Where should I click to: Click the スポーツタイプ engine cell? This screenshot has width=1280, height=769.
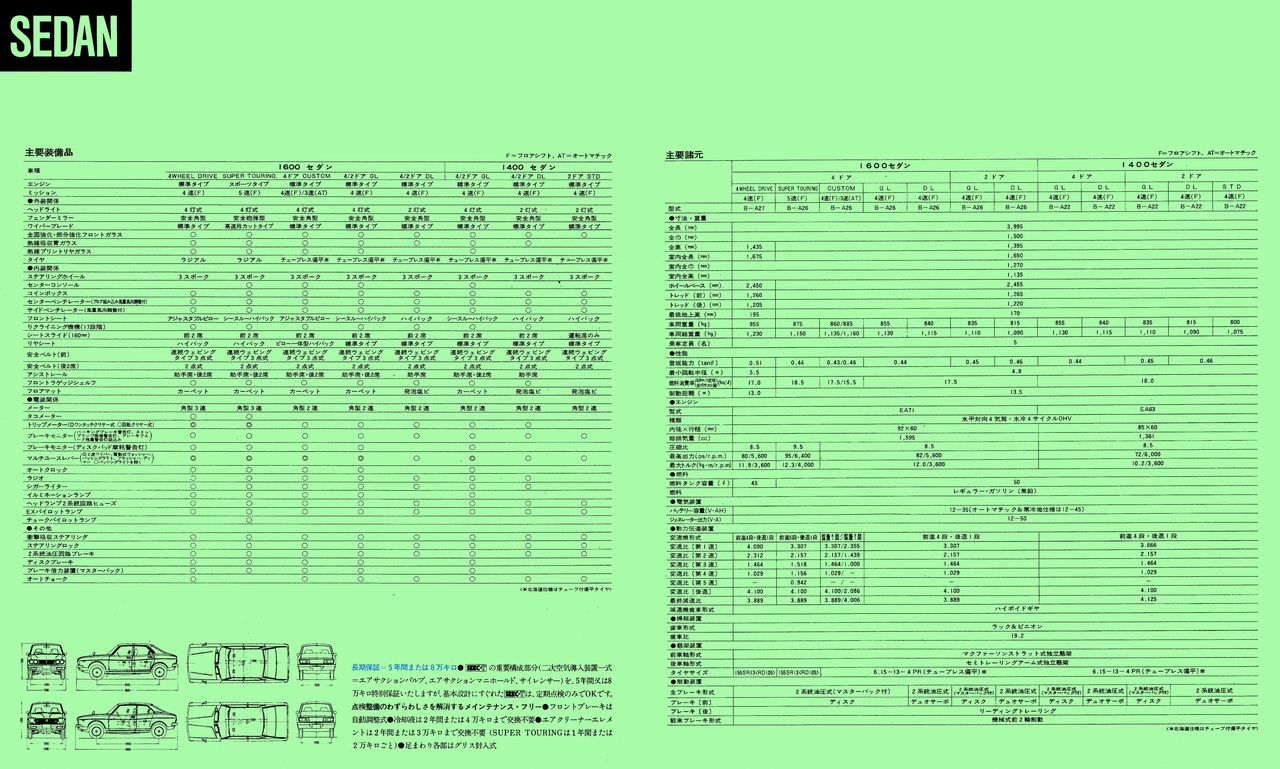pos(248,184)
